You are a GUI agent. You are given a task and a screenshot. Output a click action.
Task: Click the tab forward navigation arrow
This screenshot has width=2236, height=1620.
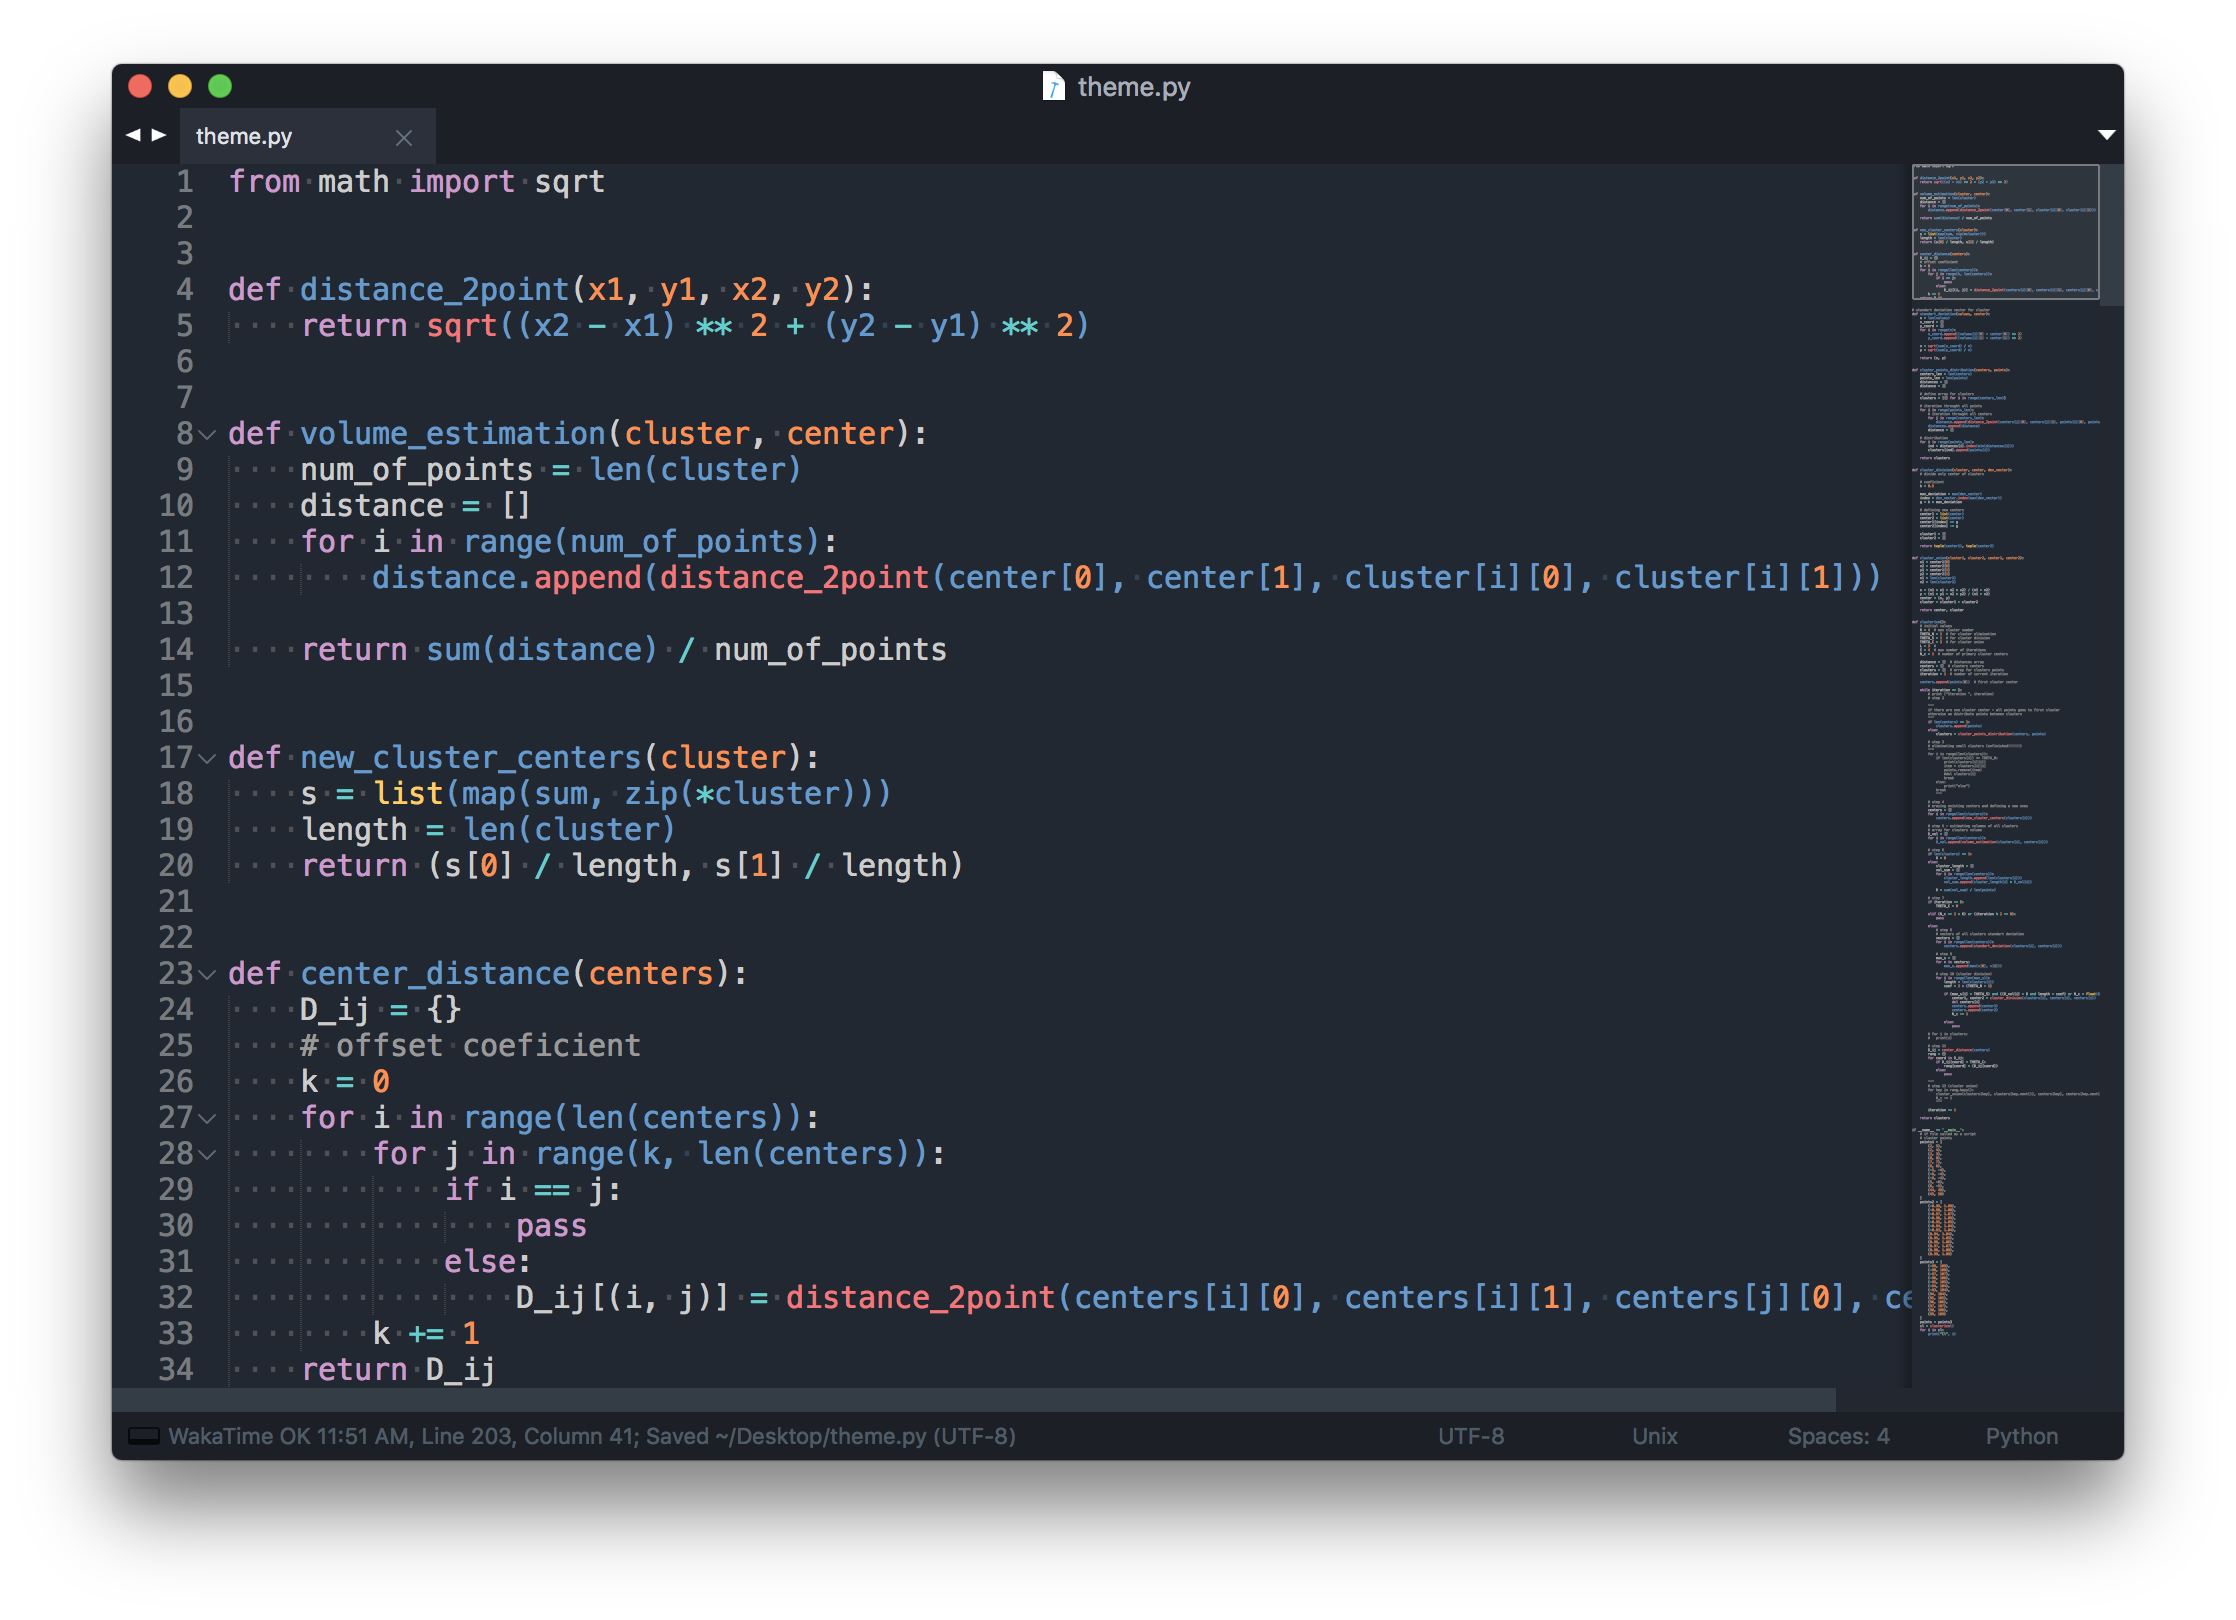coord(159,135)
